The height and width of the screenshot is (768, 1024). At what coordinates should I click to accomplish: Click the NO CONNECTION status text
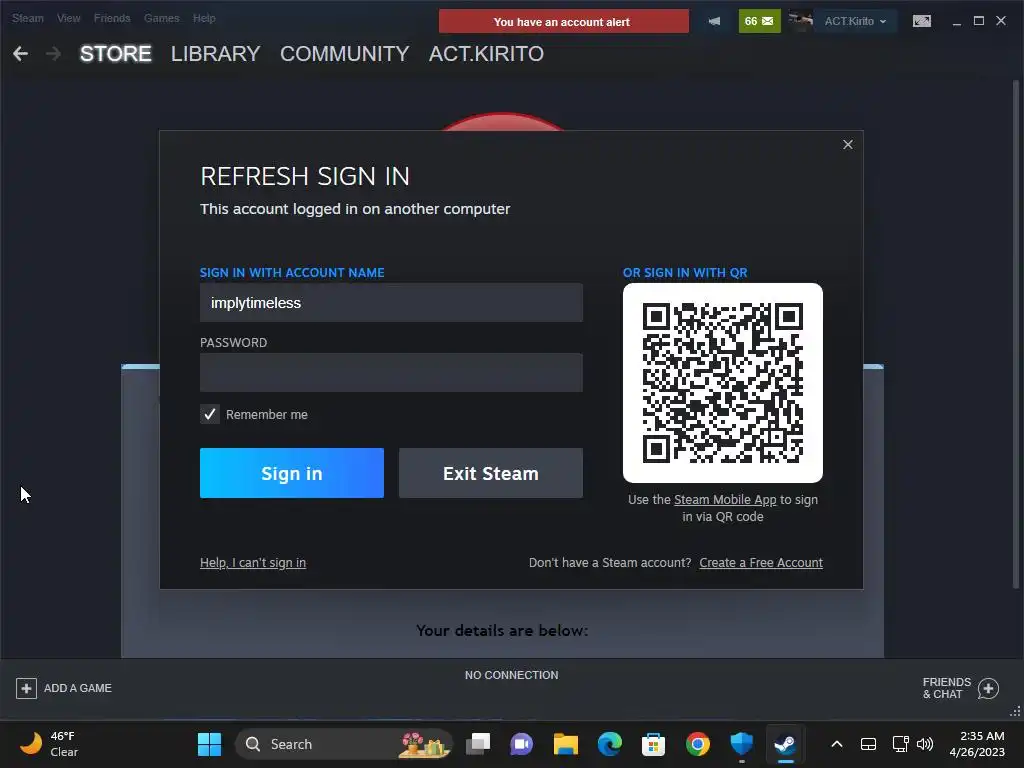point(511,675)
